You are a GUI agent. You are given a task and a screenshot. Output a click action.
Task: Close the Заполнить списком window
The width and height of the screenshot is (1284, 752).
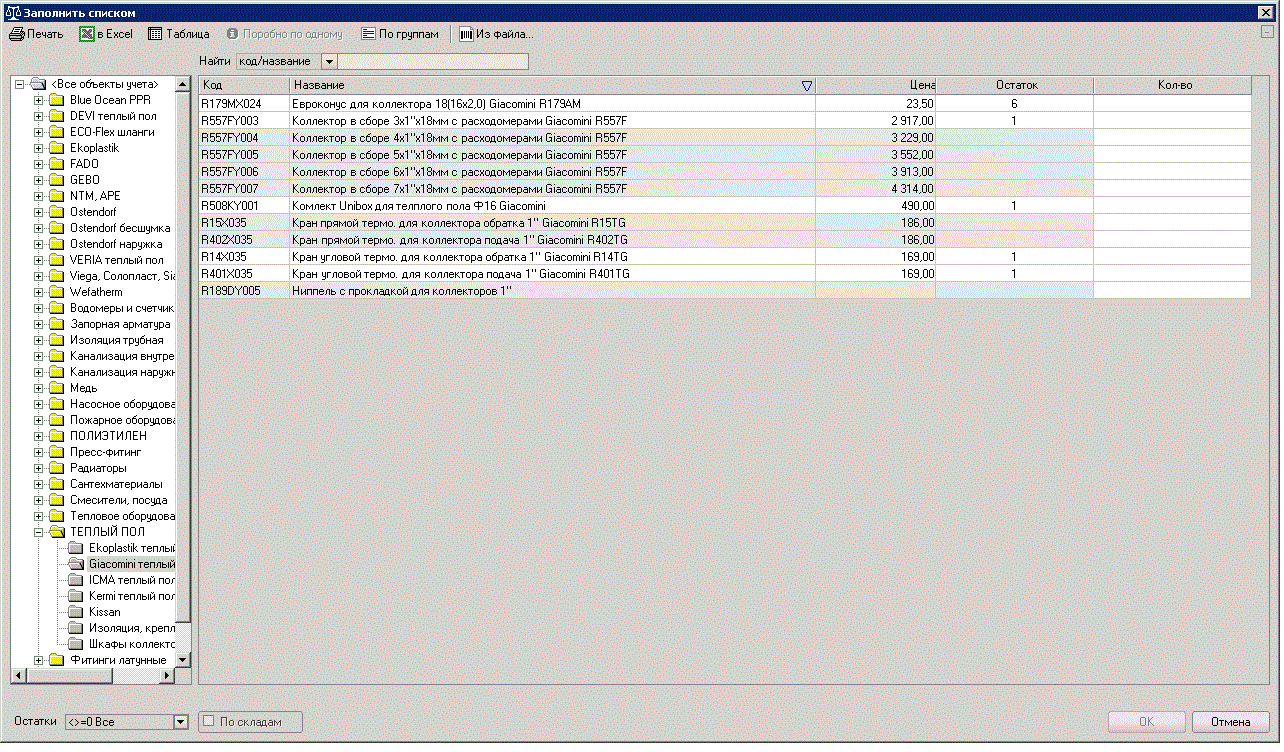[x=1264, y=11]
